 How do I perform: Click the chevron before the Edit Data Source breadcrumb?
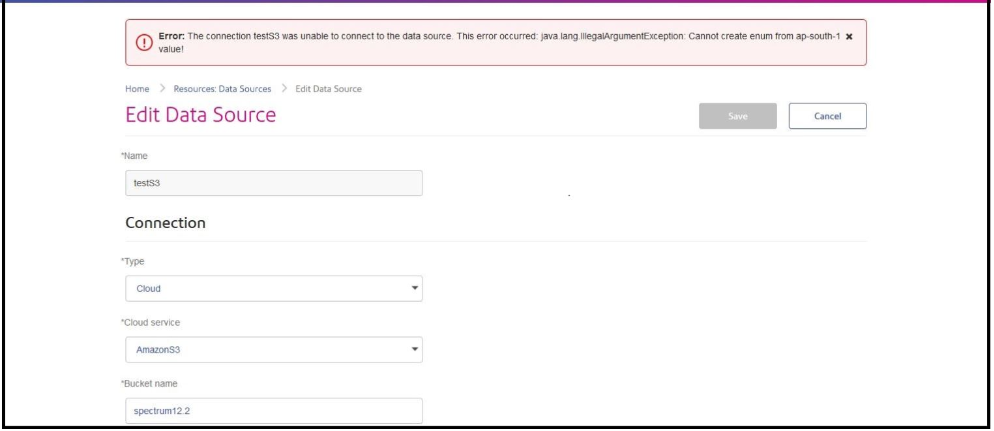click(283, 89)
